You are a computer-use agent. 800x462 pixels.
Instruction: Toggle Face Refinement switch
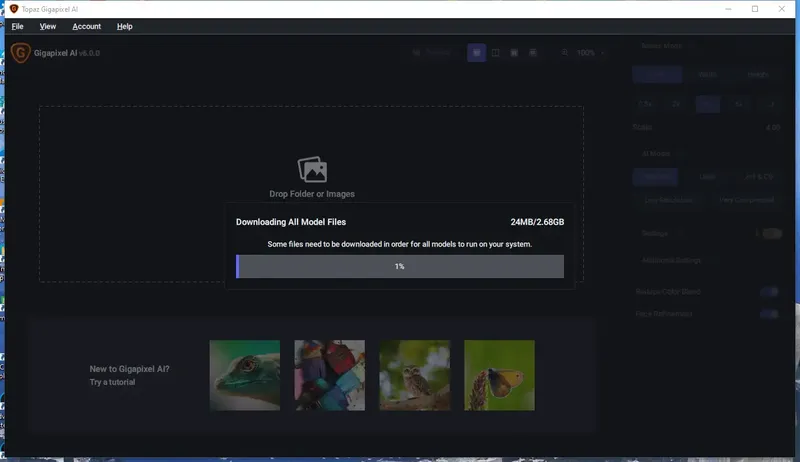(770, 314)
